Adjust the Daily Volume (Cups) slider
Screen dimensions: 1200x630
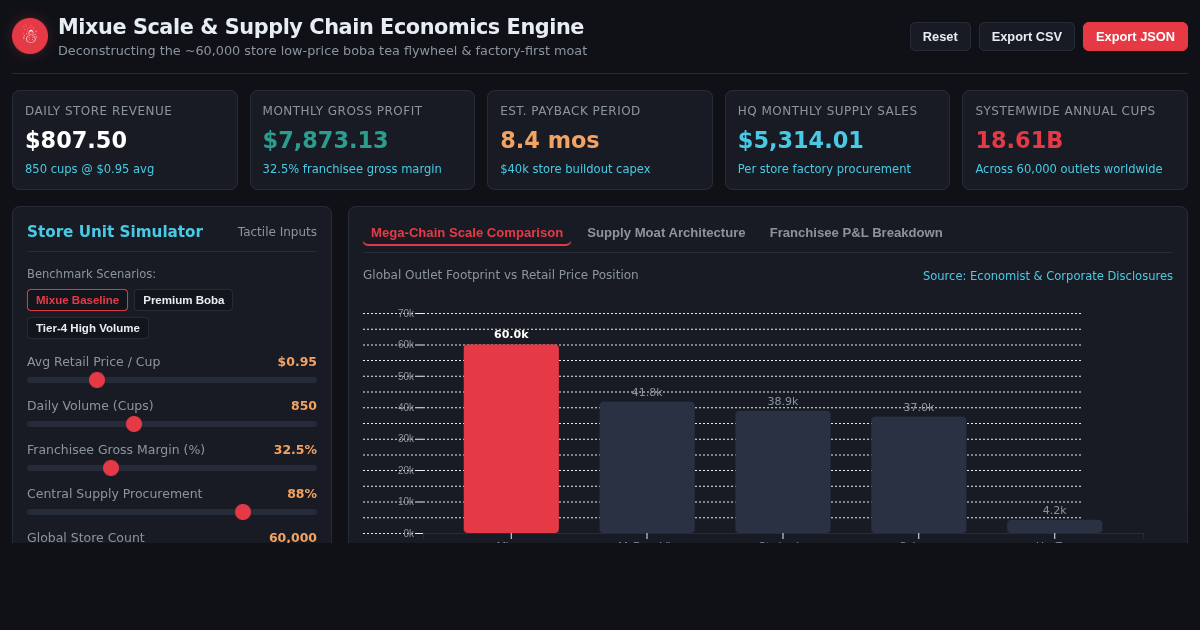[x=172, y=424]
